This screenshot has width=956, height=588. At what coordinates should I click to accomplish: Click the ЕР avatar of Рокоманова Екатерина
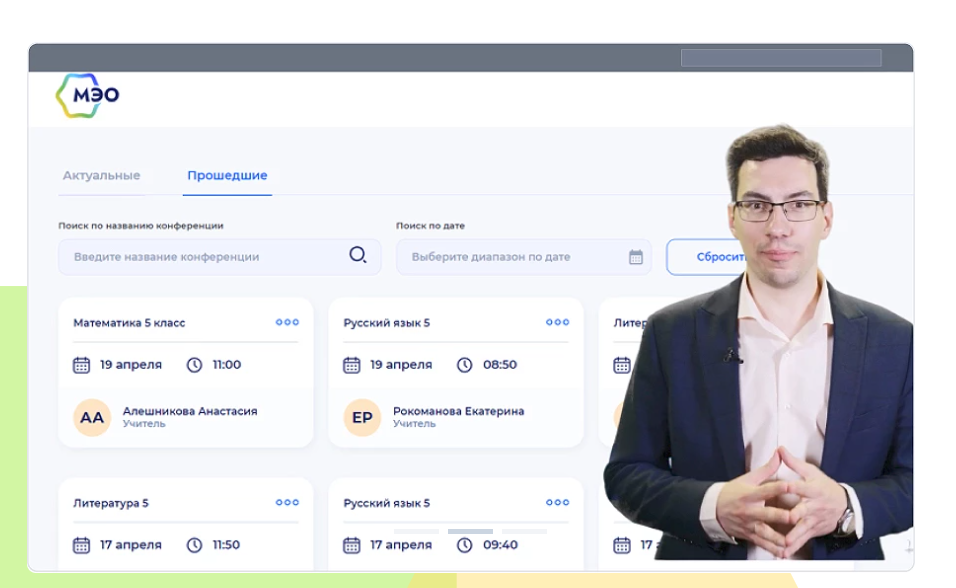tap(362, 417)
